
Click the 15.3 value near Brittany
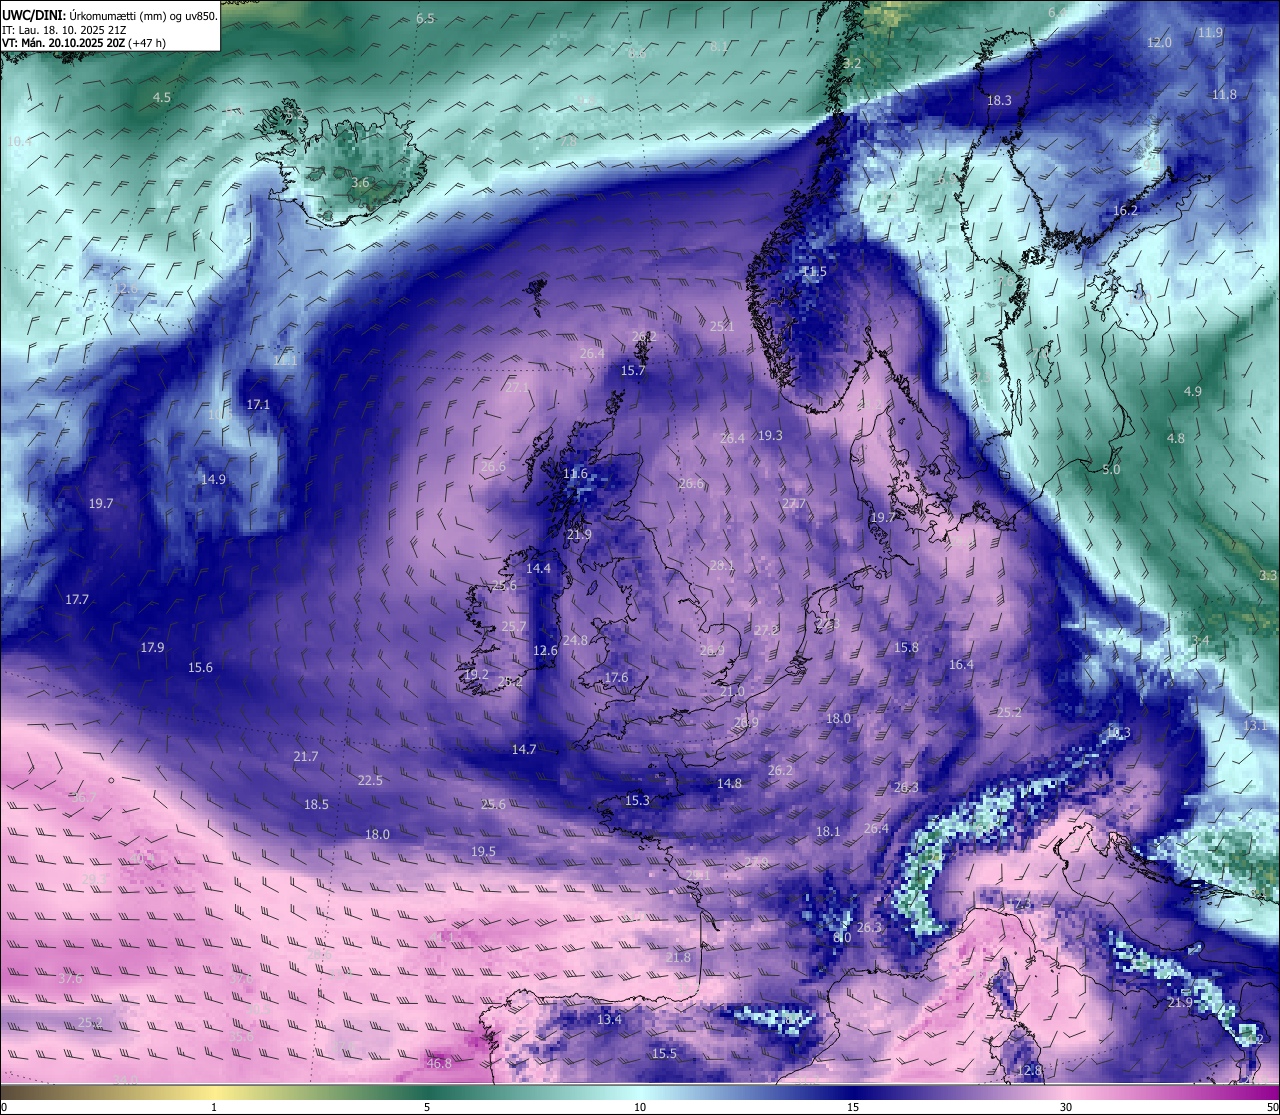coord(637,800)
